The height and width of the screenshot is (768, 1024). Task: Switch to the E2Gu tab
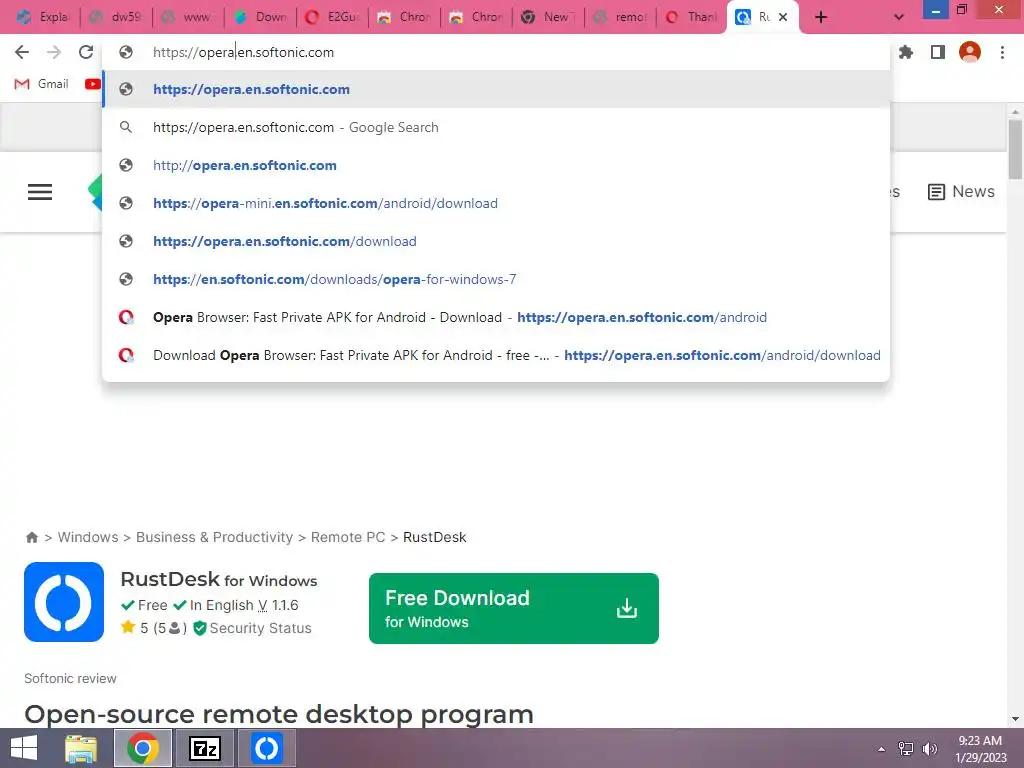[x=332, y=17]
